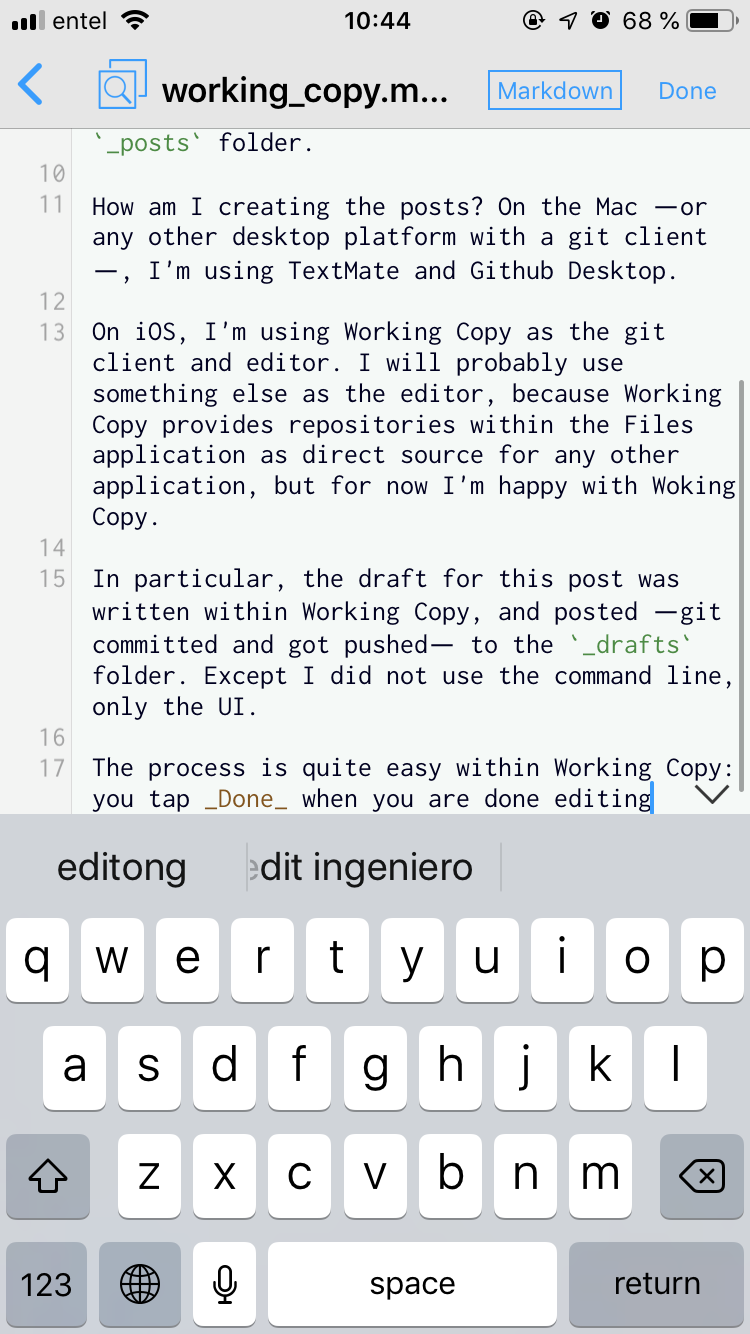
Task: Tap the z key
Action: click(150, 1177)
